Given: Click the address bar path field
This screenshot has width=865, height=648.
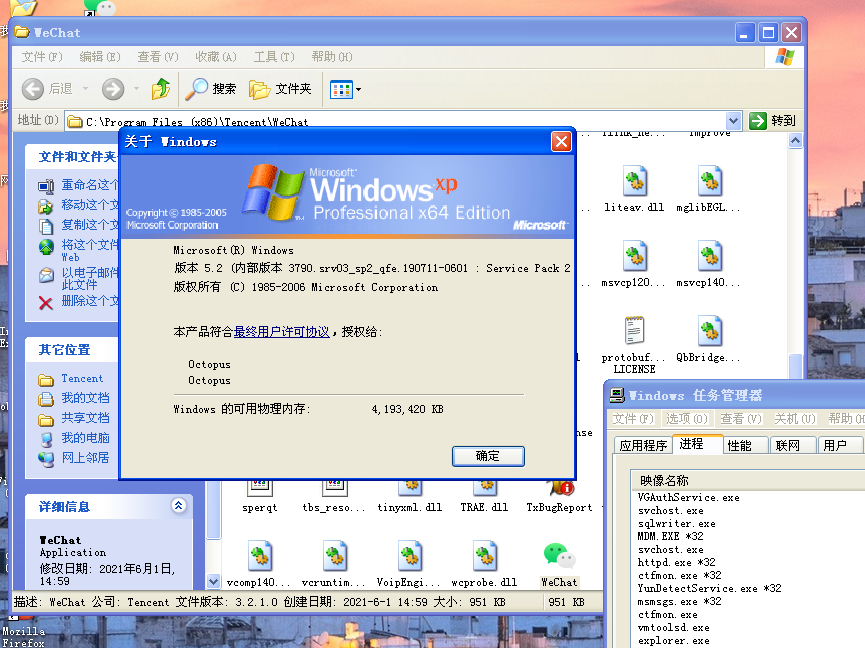Looking at the screenshot, I should click(x=396, y=121).
